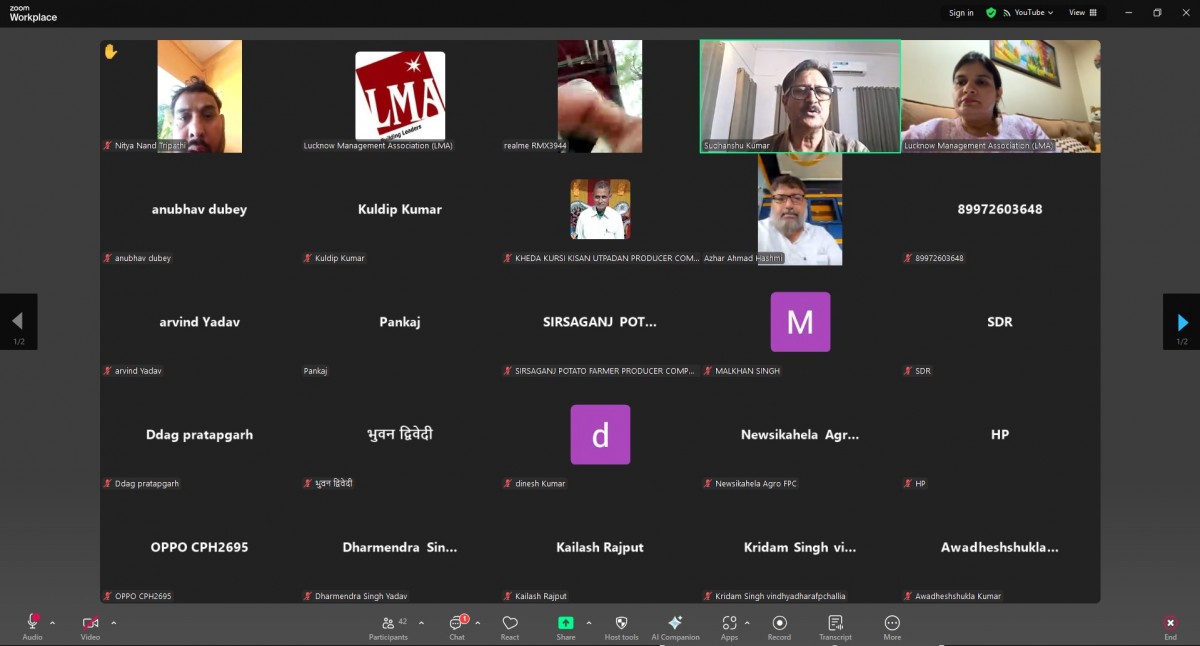Image resolution: width=1200 pixels, height=646 pixels.
Task: Start screen sharing with green Share button
Action: (x=566, y=627)
